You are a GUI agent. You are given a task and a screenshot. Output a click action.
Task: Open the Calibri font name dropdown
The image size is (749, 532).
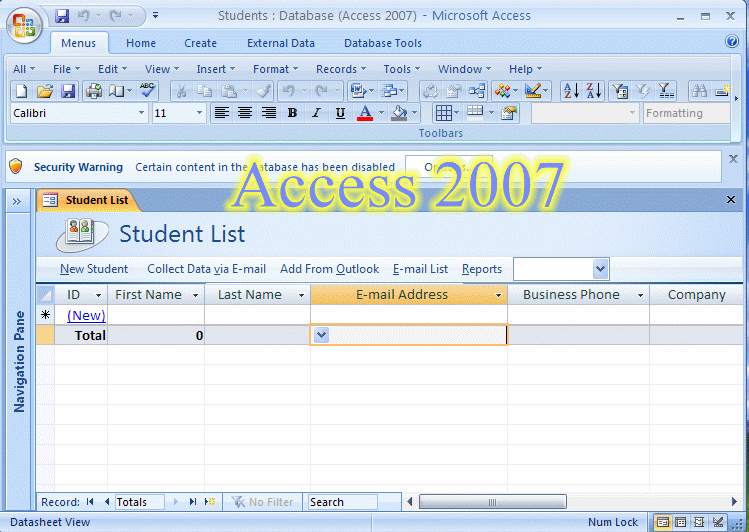[x=141, y=113]
